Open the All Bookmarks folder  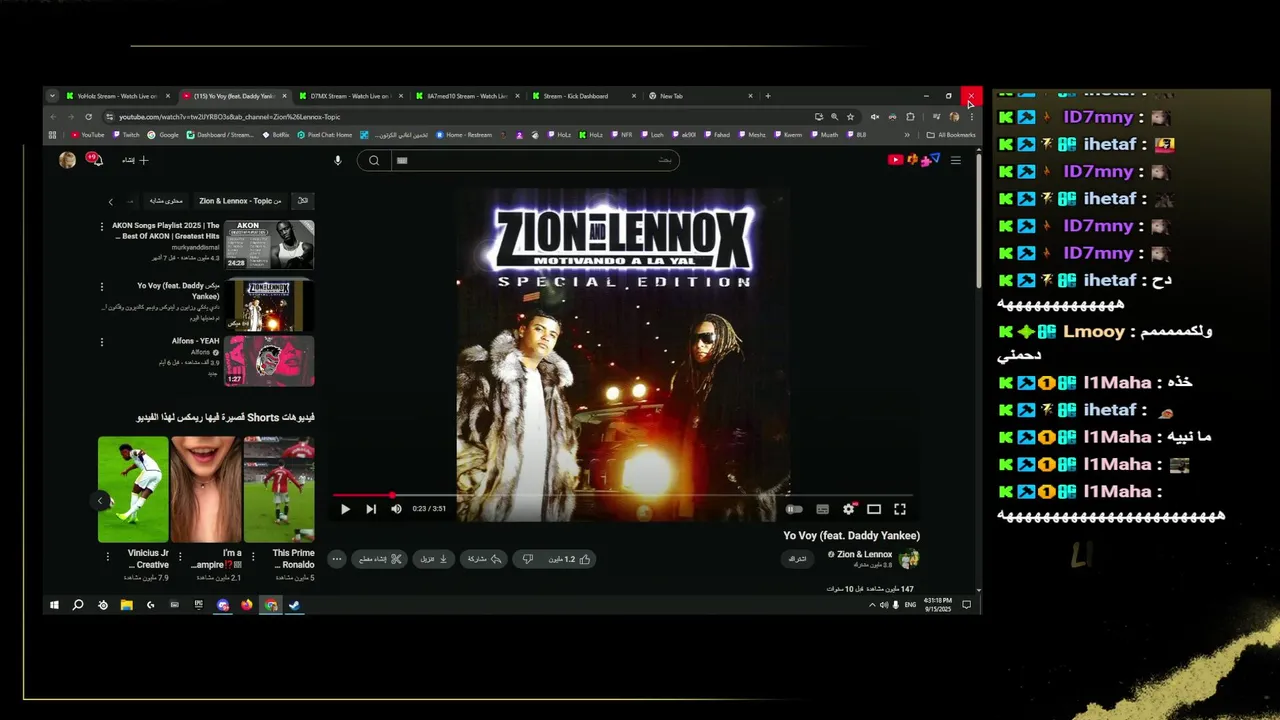pos(951,135)
